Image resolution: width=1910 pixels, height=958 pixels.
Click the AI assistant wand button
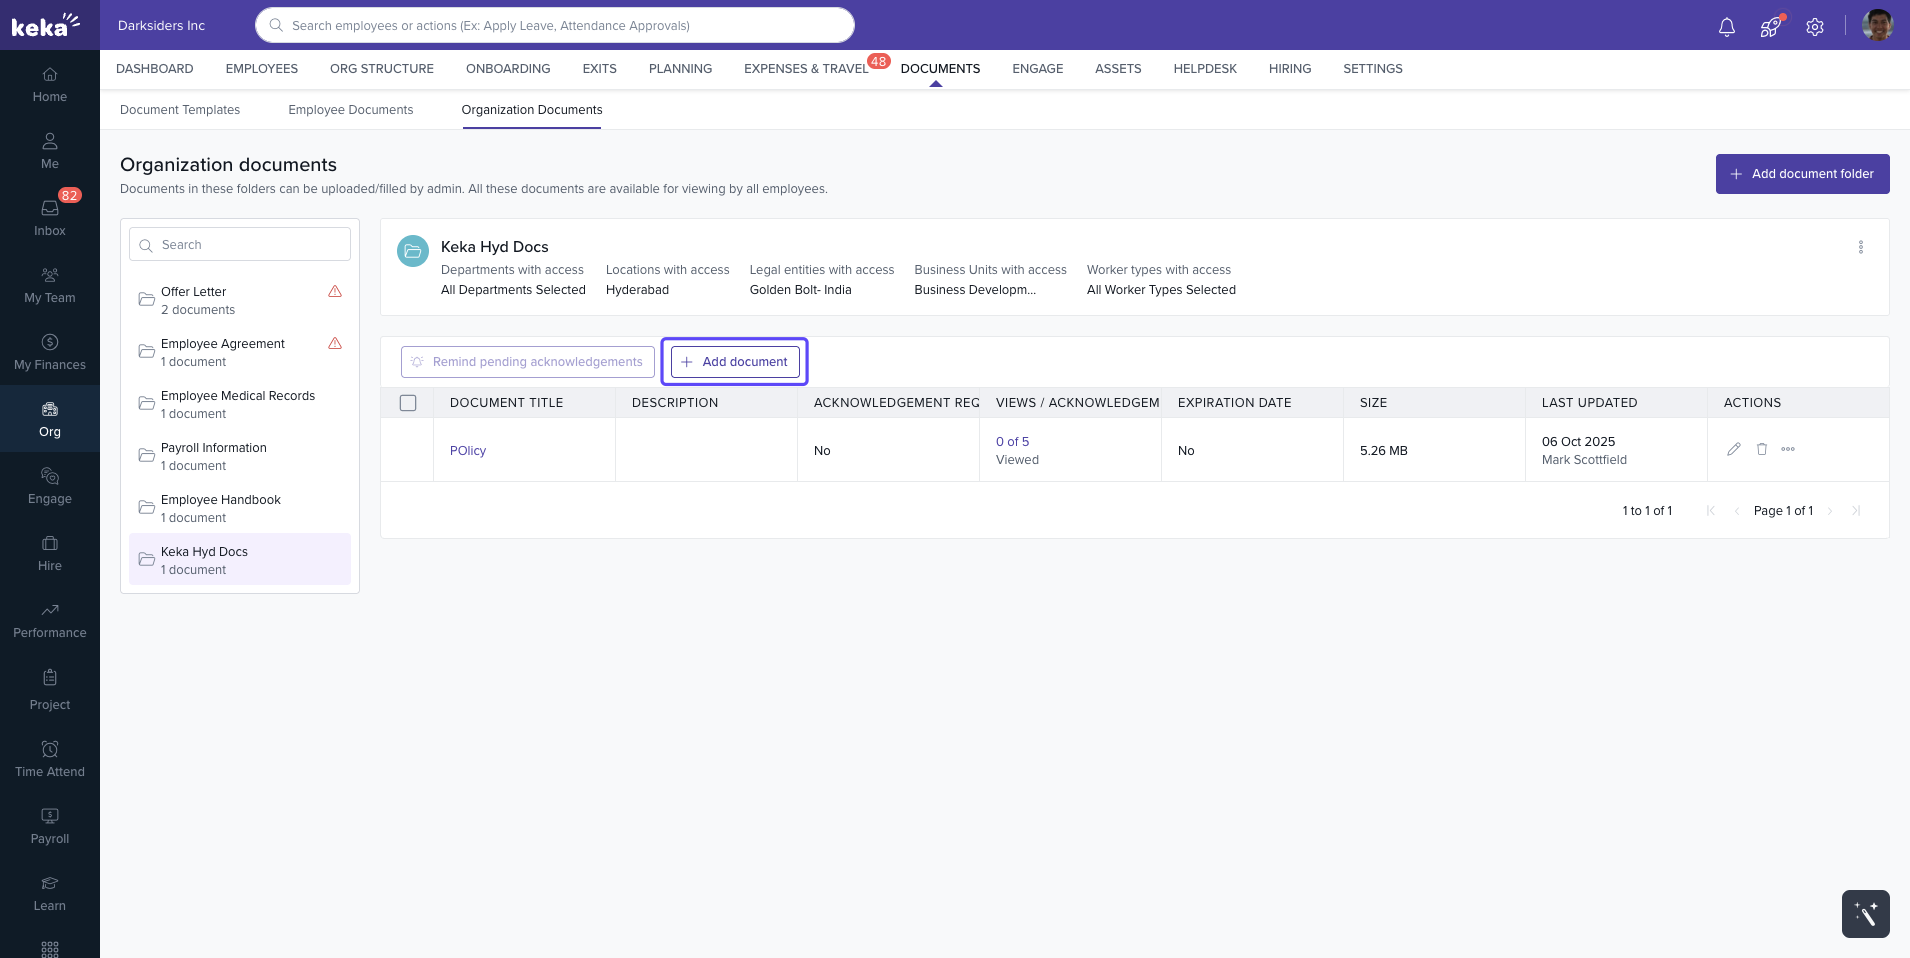(x=1865, y=913)
